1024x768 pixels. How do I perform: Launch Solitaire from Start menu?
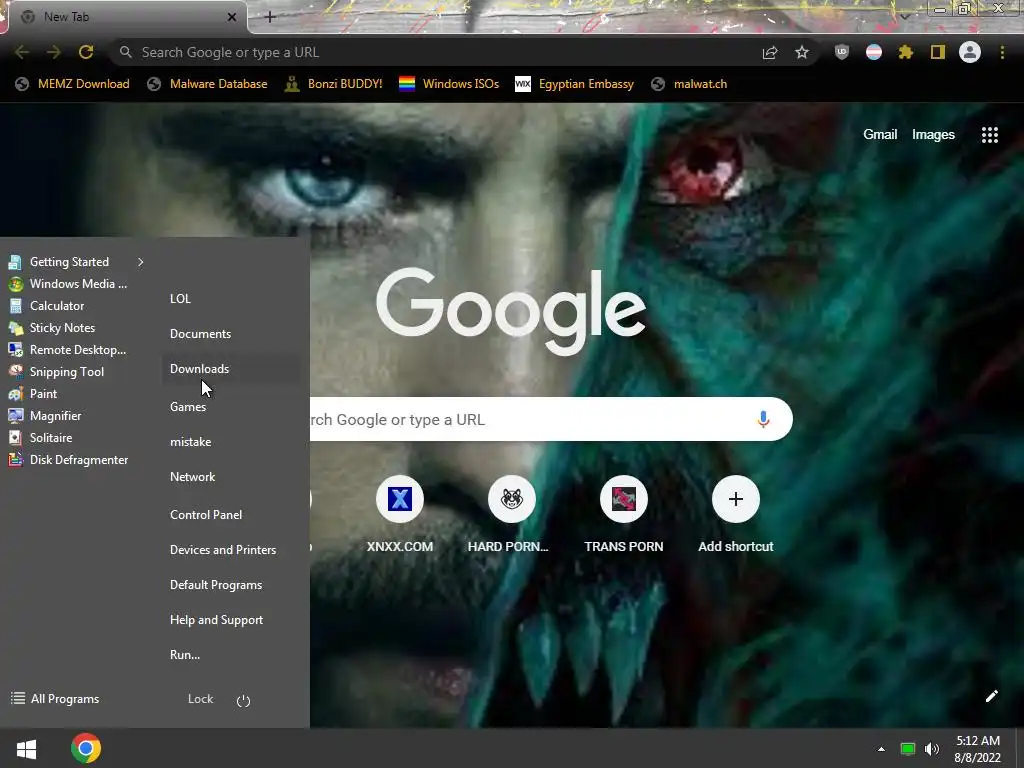pyautogui.click(x=40, y=438)
